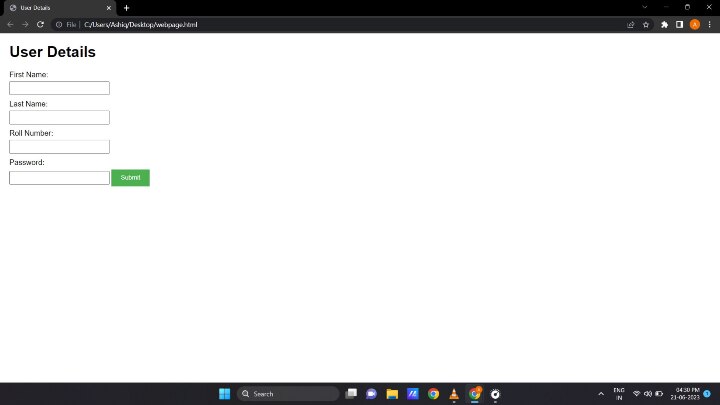Screen dimensions: 720x405
Task: Change the ENG IN input language
Action: 619,394
